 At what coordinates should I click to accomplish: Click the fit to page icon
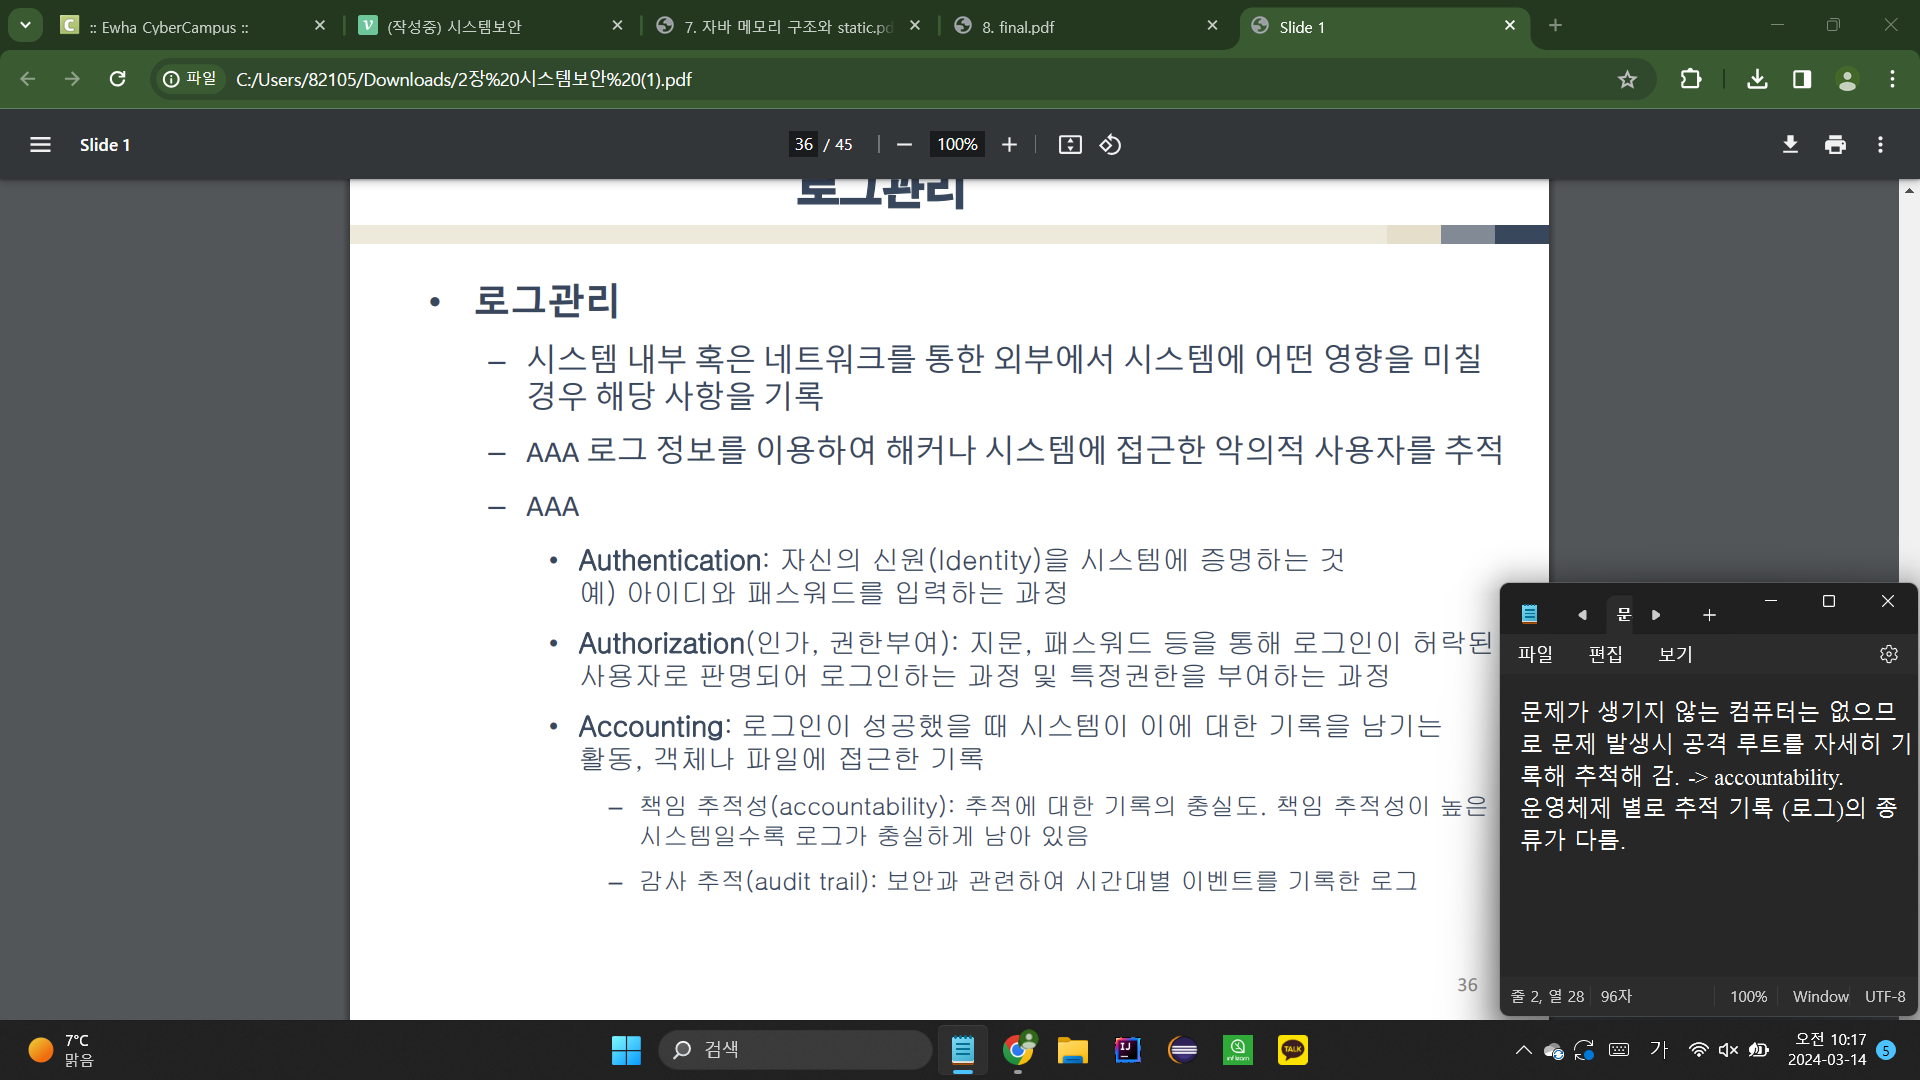coord(1070,145)
